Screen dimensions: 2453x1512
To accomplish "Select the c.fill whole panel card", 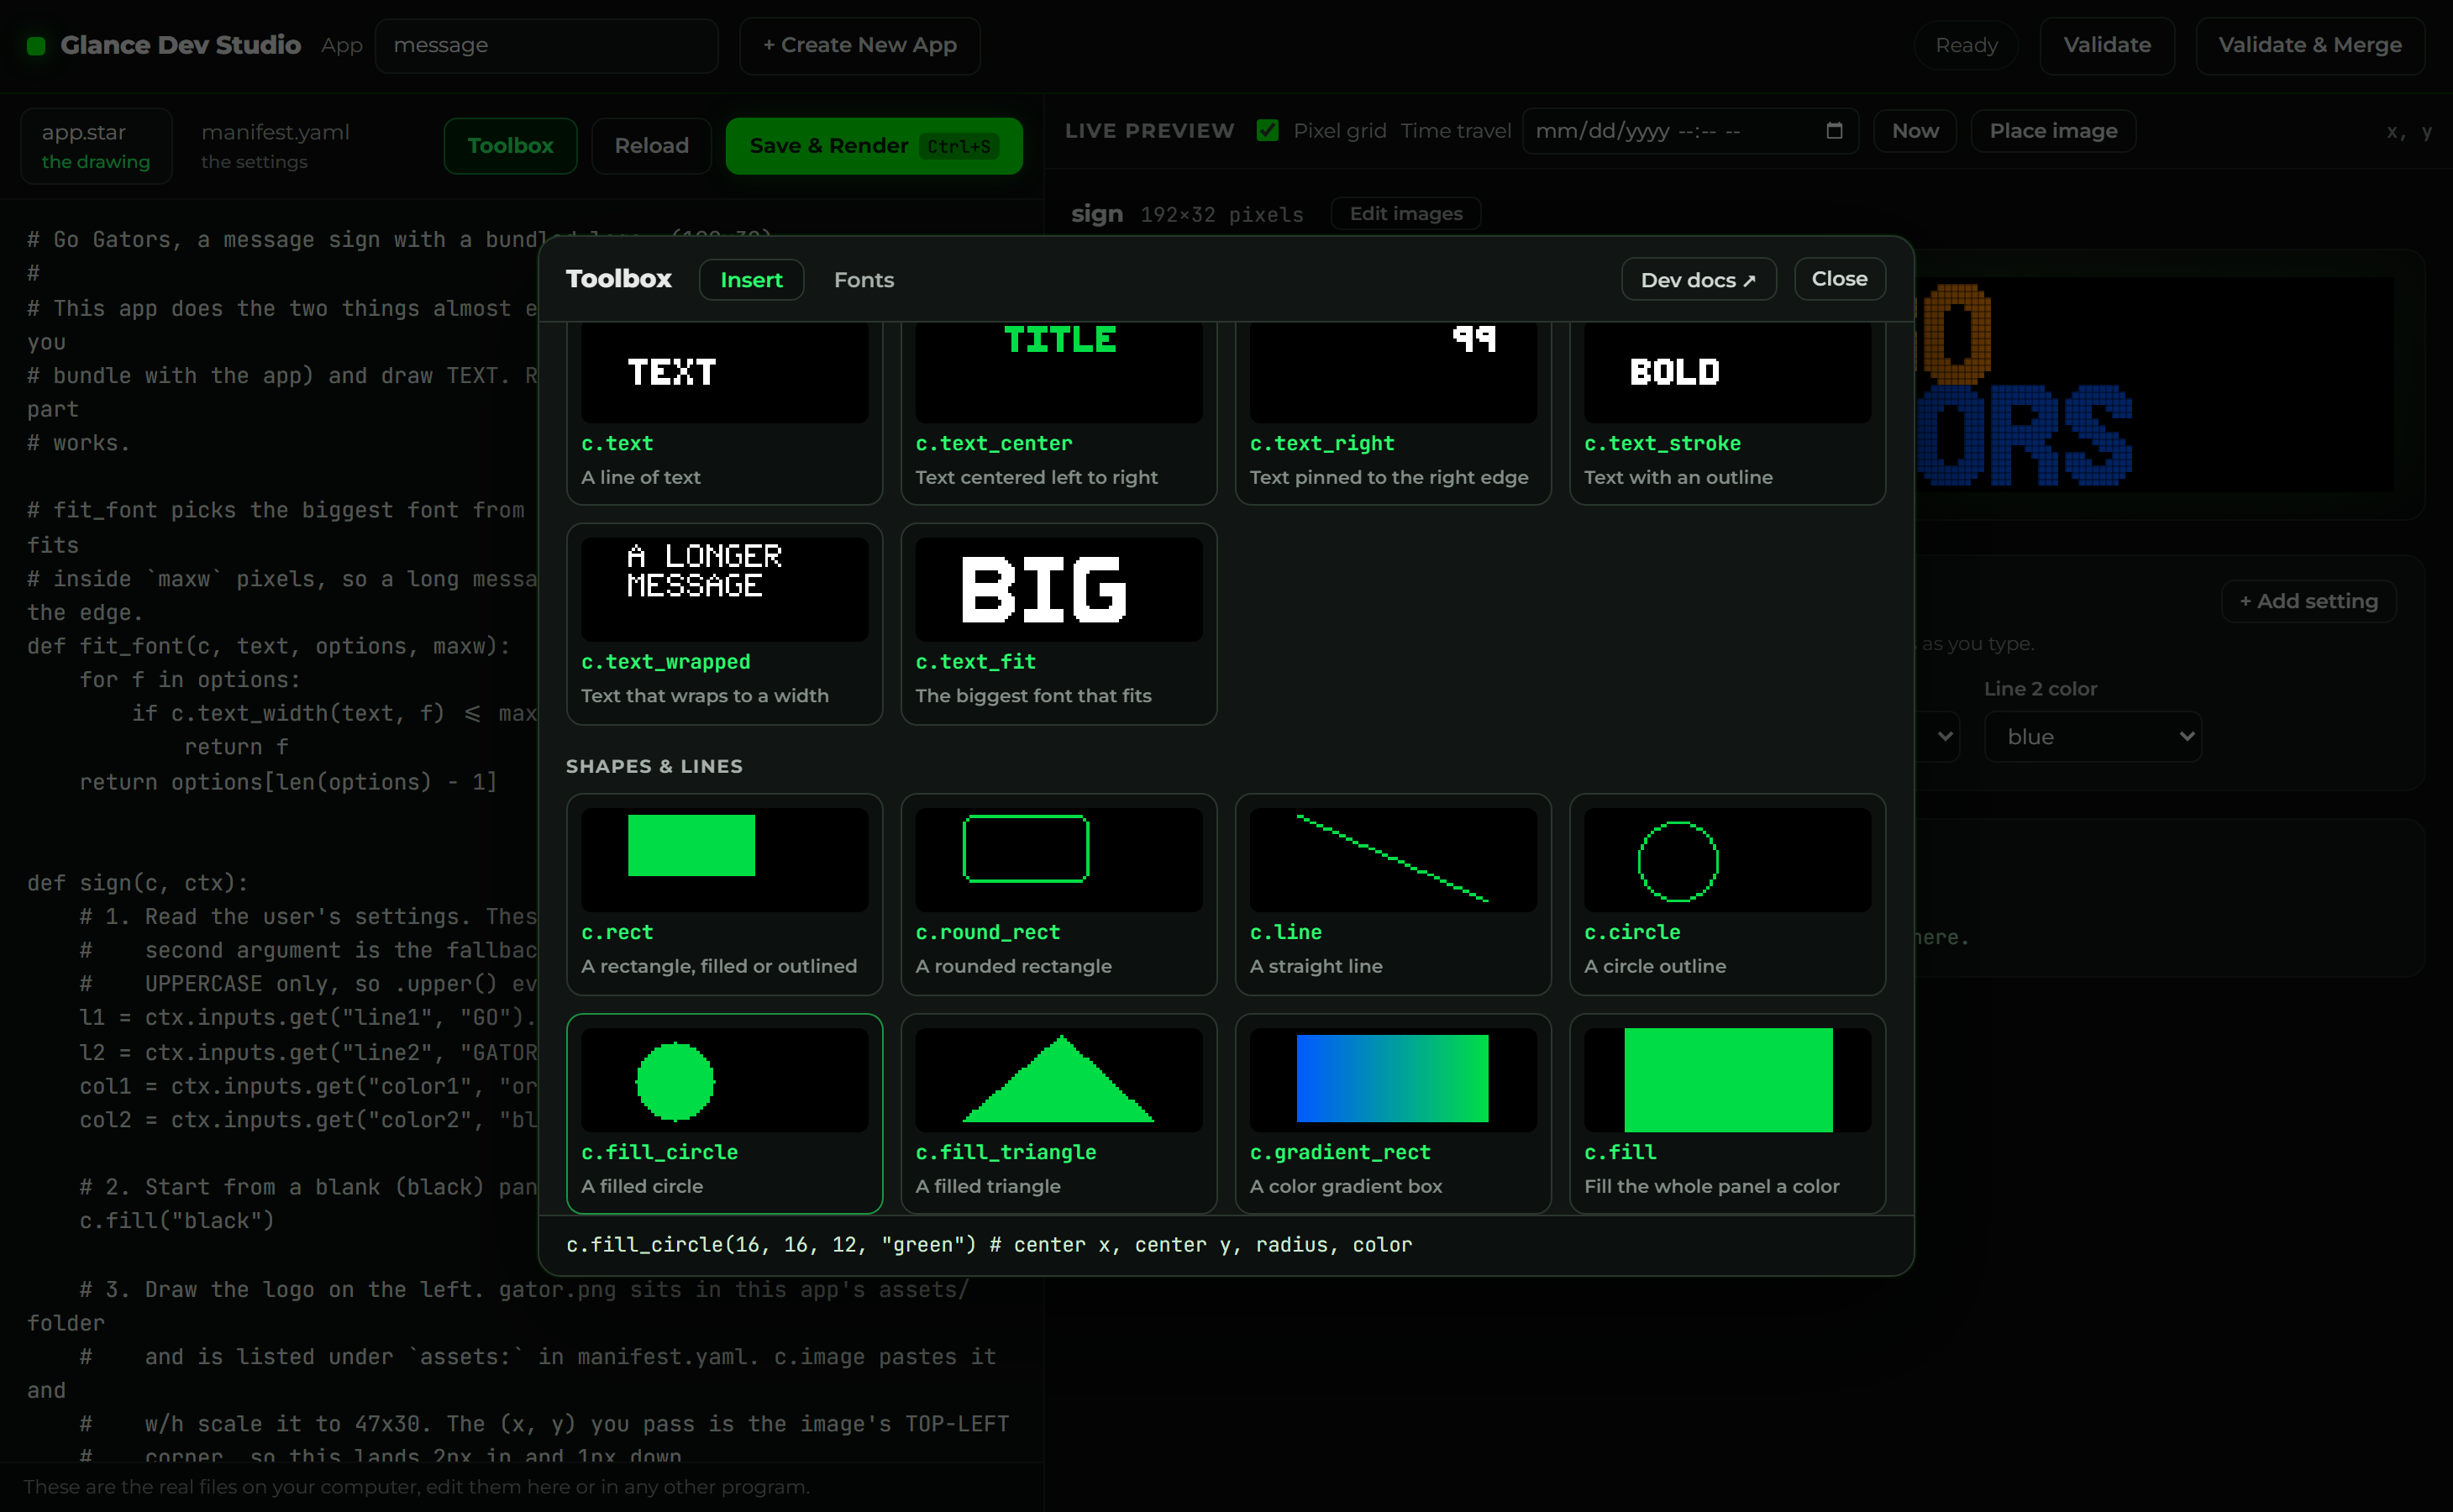I will pos(1727,1114).
